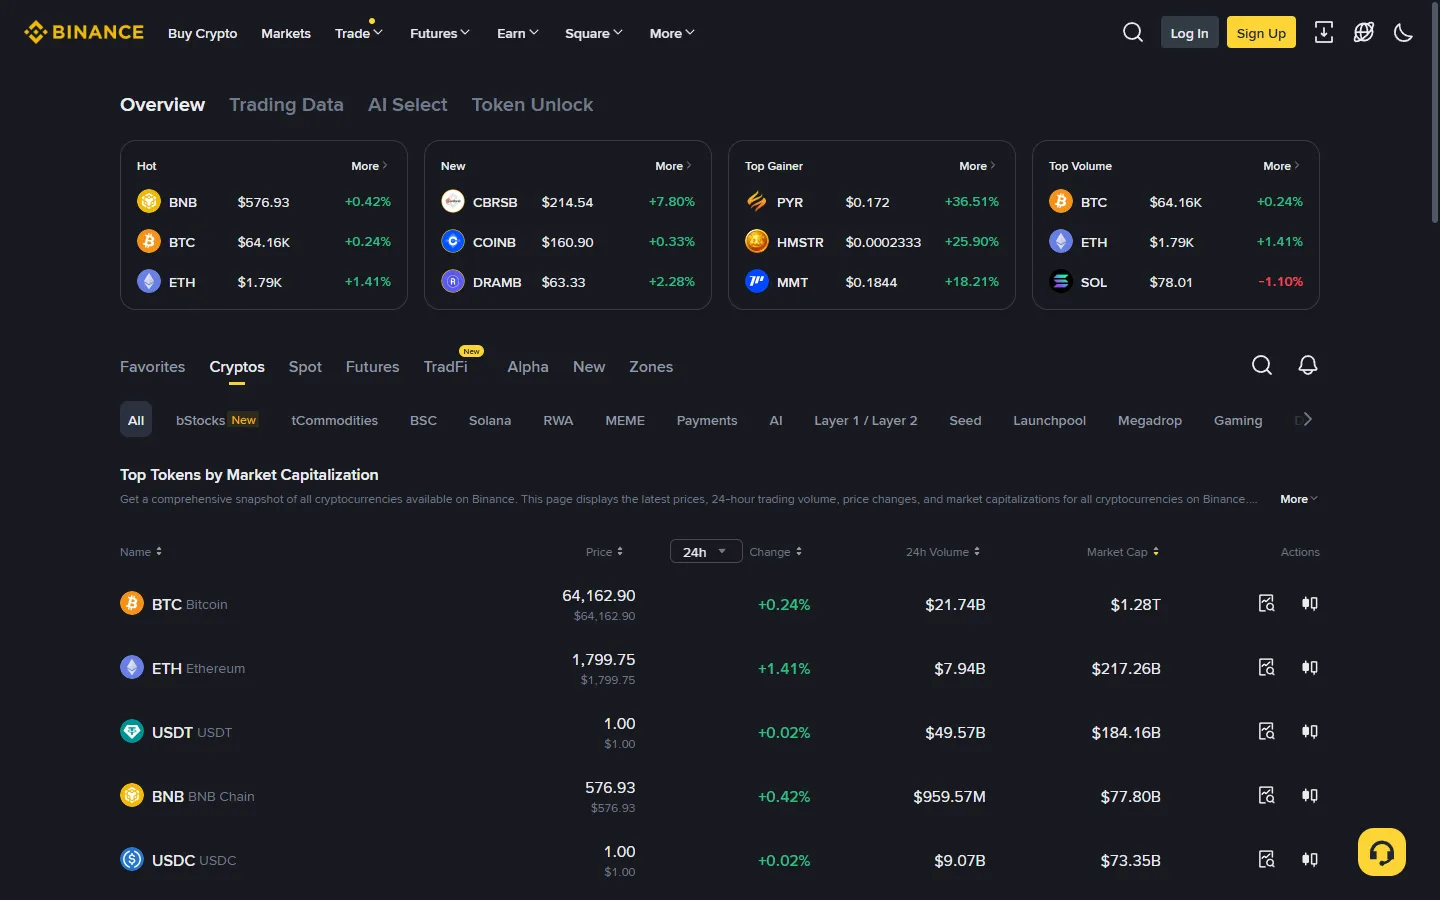This screenshot has width=1440, height=900.
Task: Open the market search magnifier icon
Action: click(1262, 365)
